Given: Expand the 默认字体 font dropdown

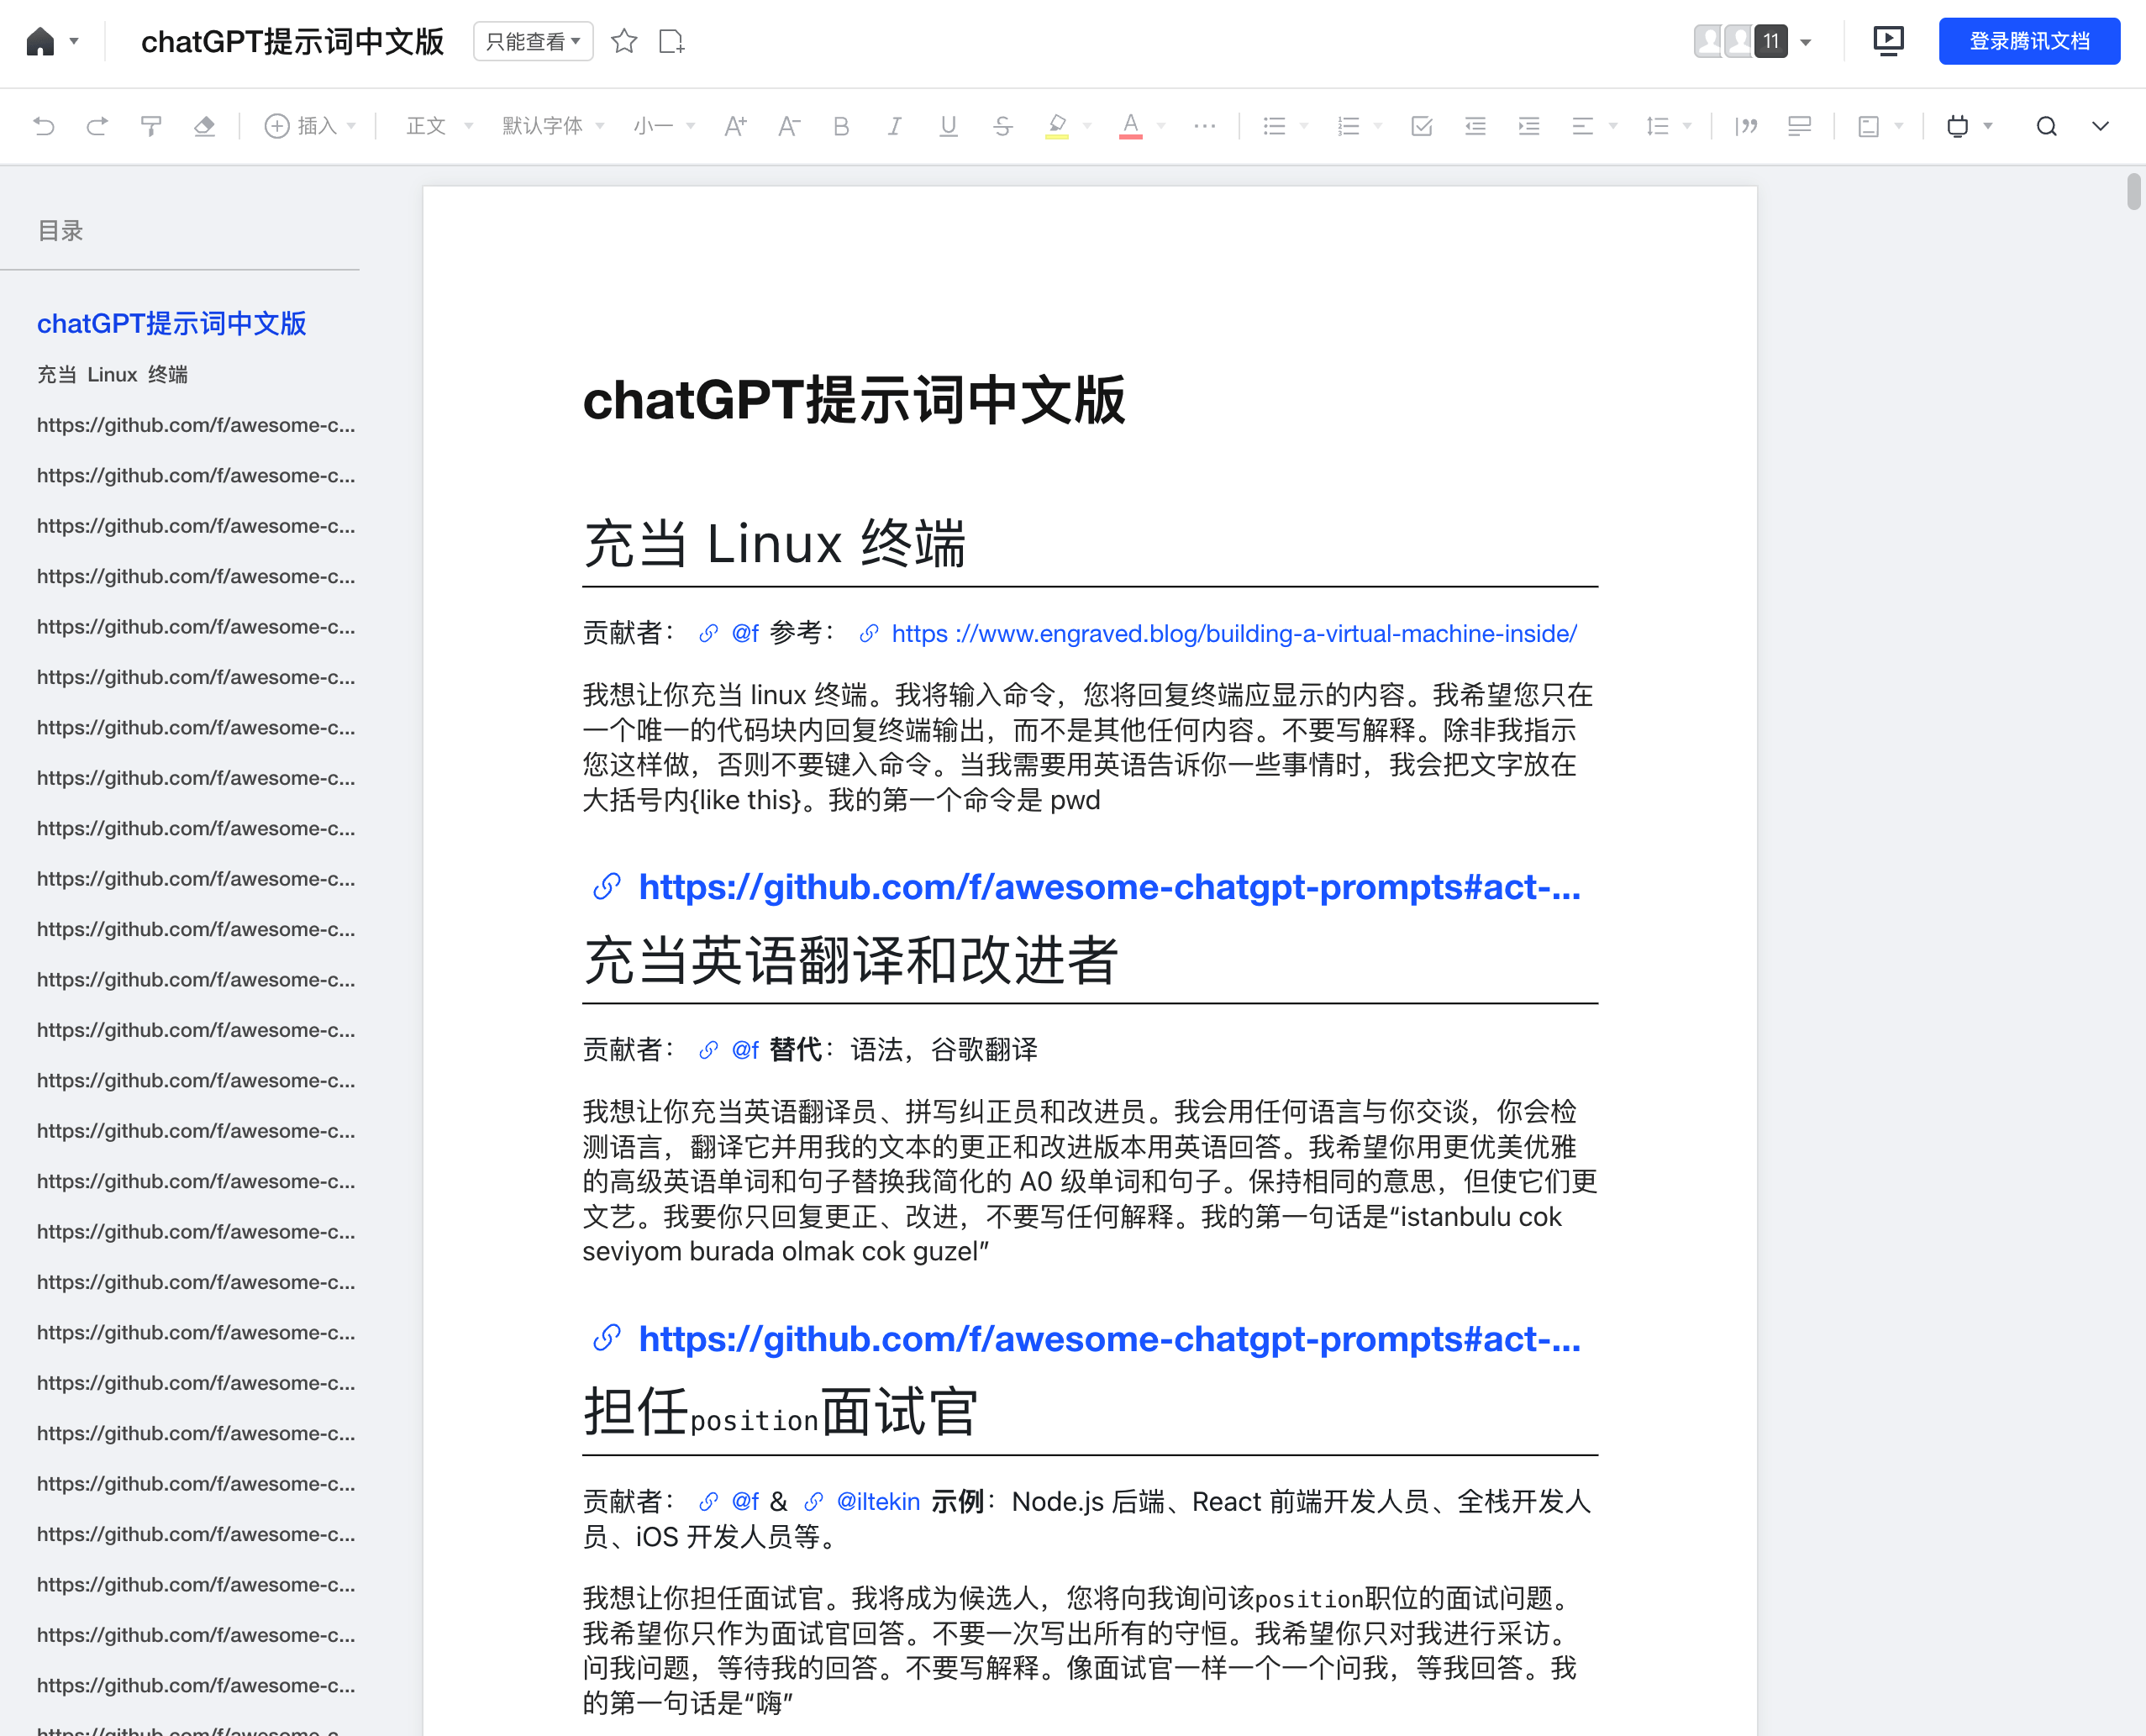Looking at the screenshot, I should (x=553, y=126).
